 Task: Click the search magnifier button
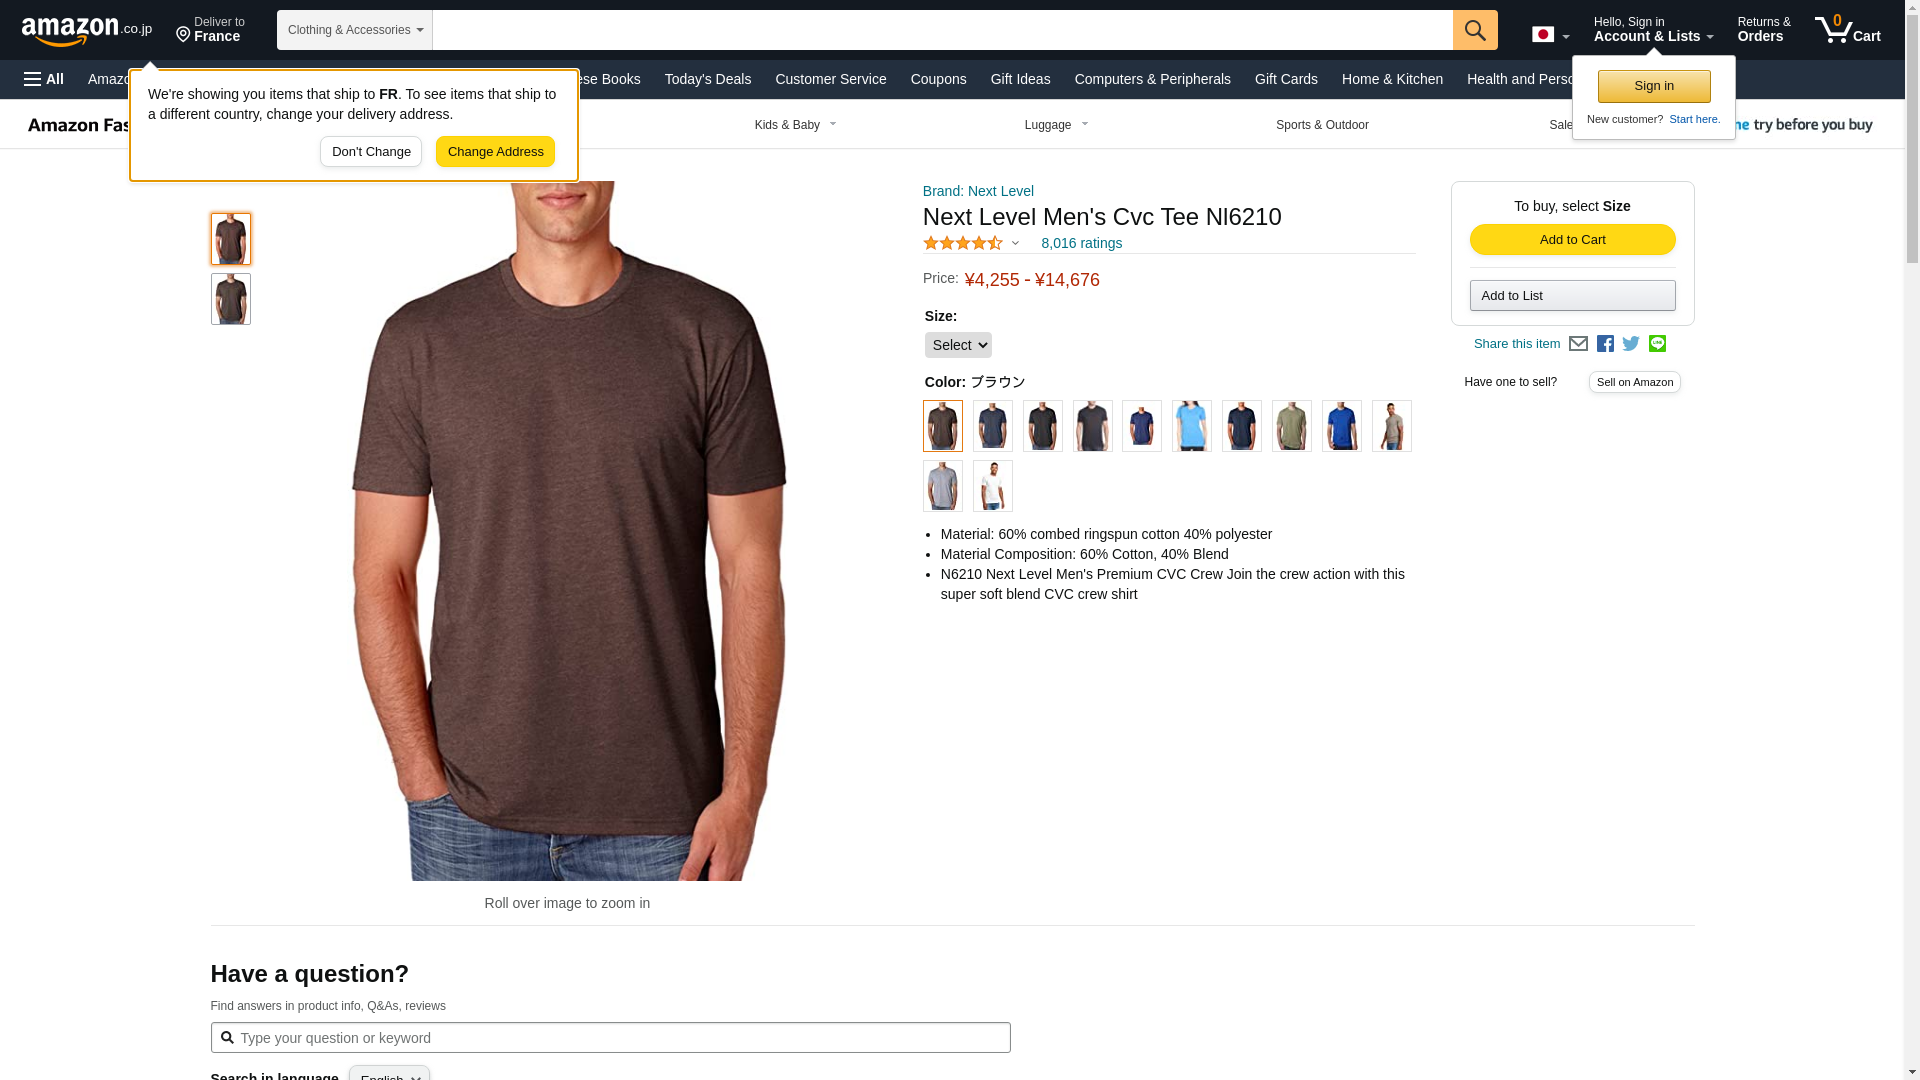pyautogui.click(x=1475, y=30)
